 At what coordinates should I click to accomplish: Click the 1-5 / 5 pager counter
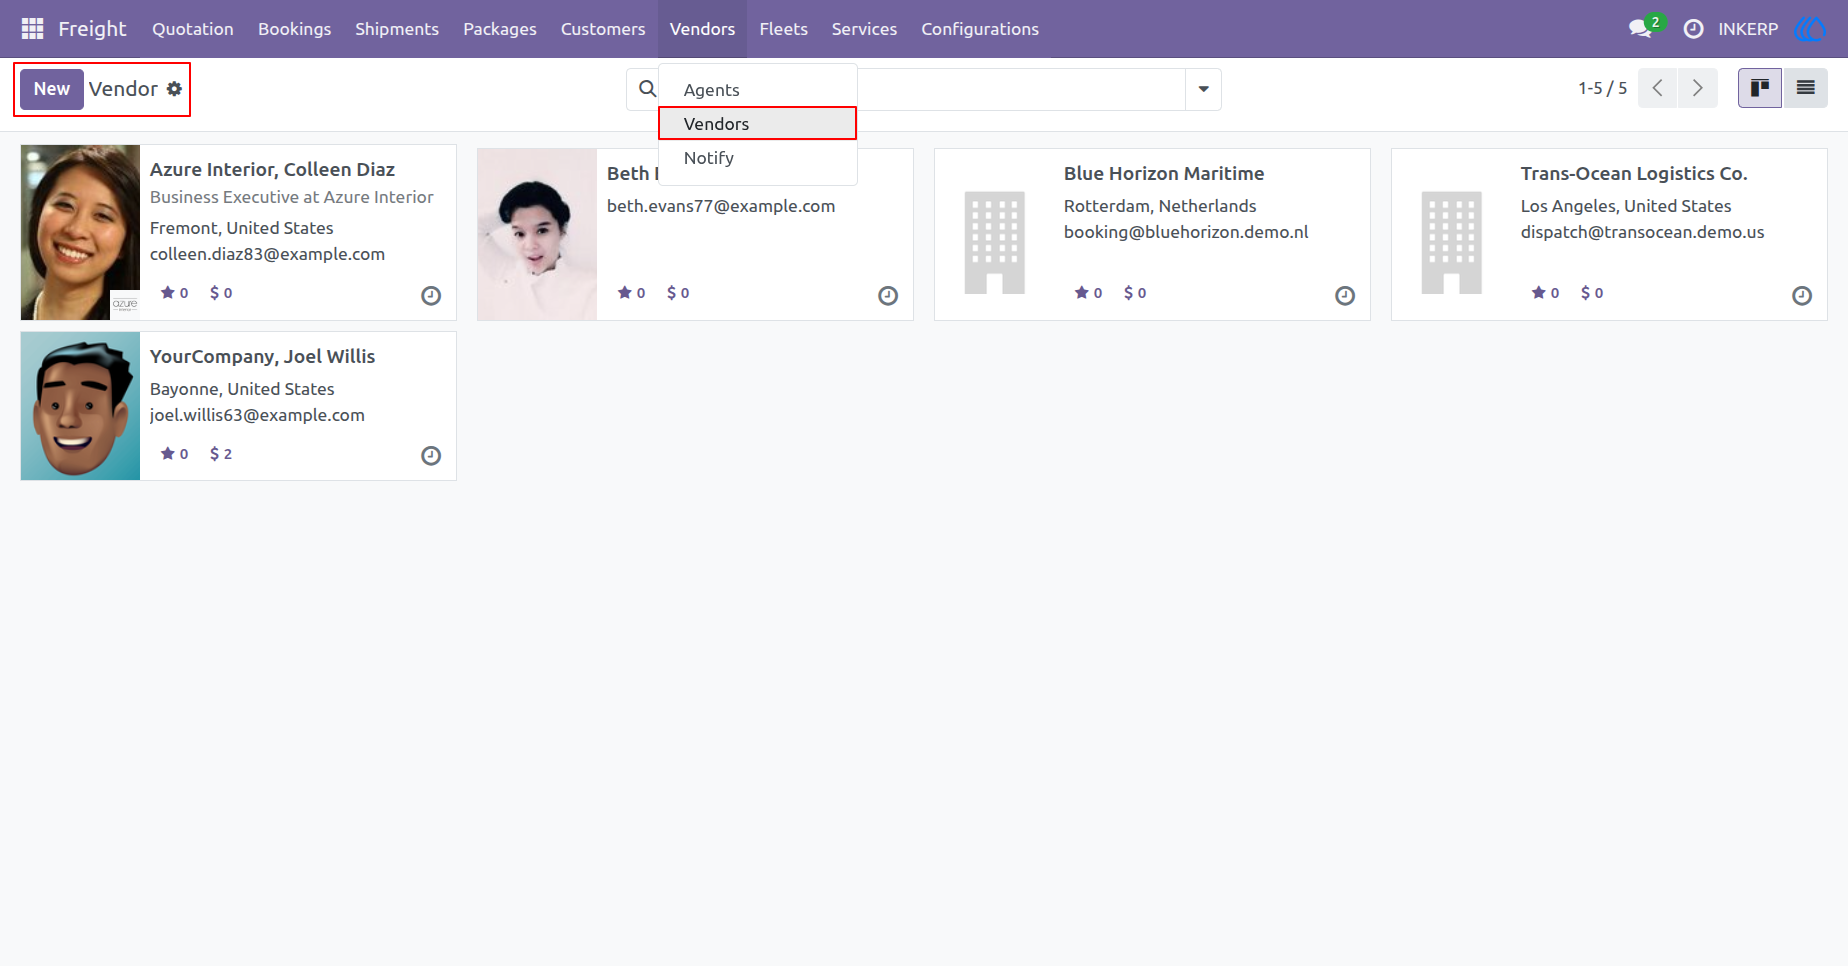pos(1603,88)
